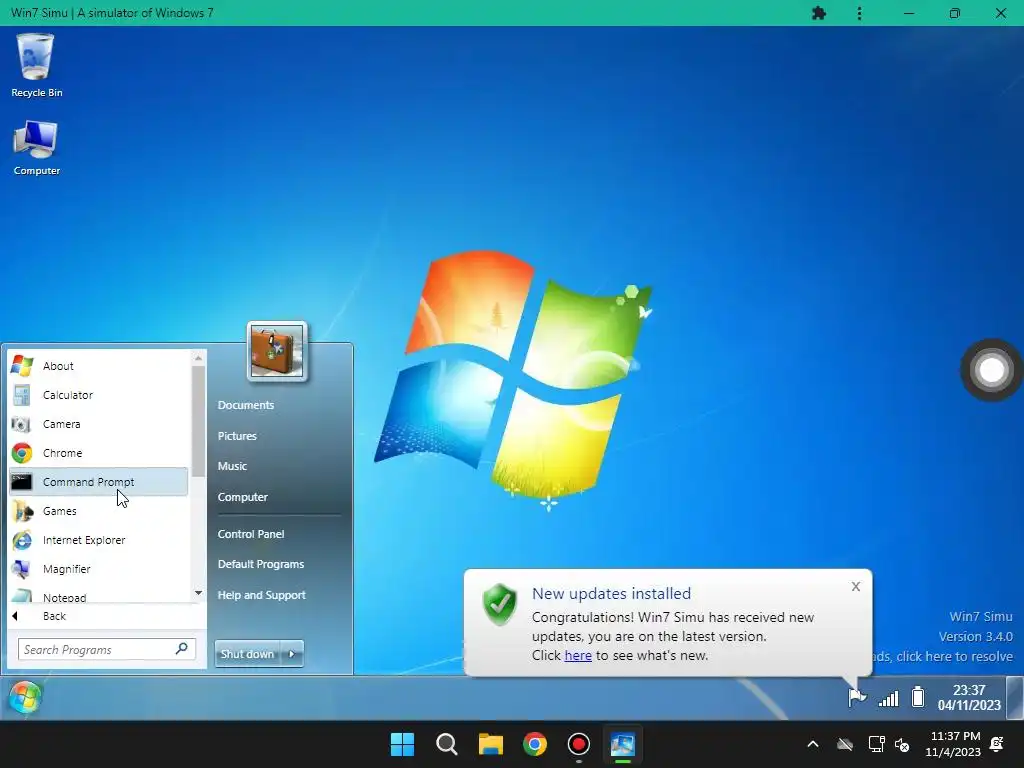This screenshot has height=768, width=1024.
Task: Open Windows 11 taskbar Search
Action: pyautogui.click(x=447, y=744)
